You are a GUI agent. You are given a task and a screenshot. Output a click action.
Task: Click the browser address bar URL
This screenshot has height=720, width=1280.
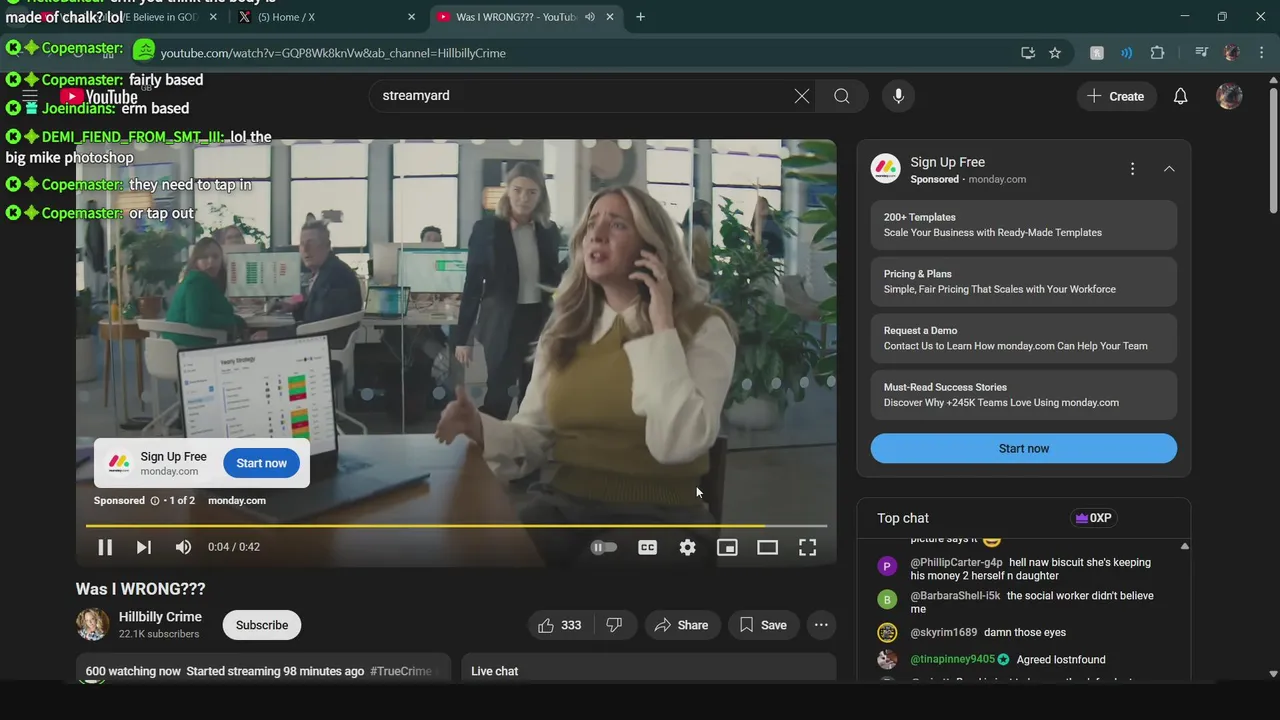333,53
